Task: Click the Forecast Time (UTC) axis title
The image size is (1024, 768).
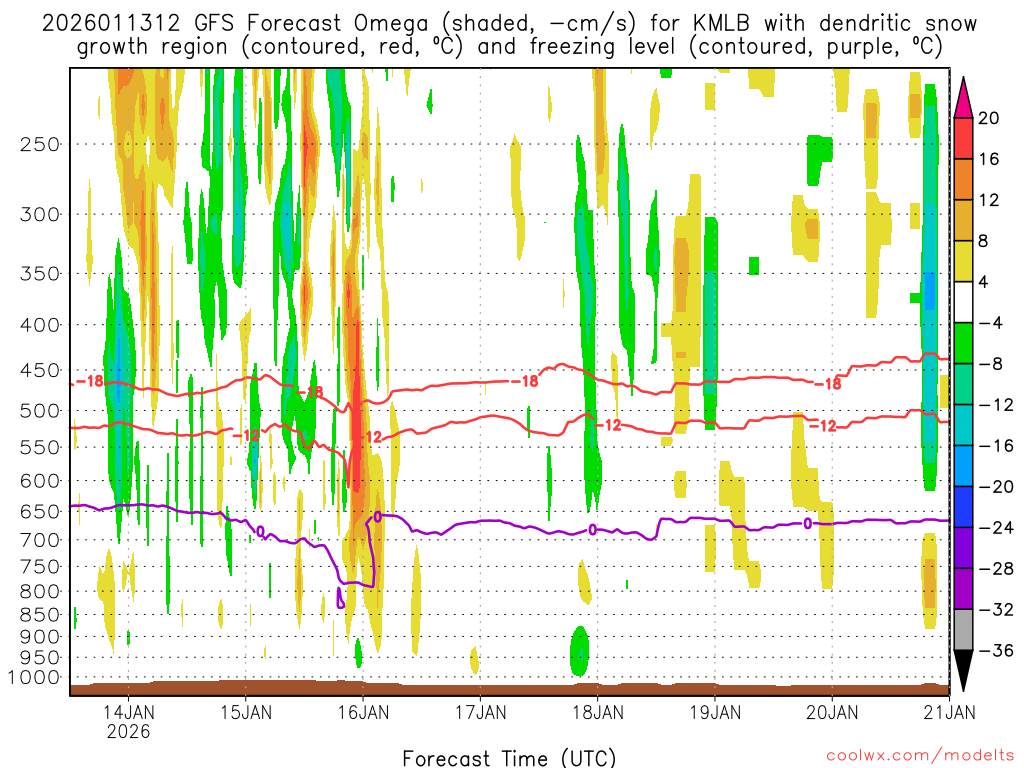Action: point(509,758)
